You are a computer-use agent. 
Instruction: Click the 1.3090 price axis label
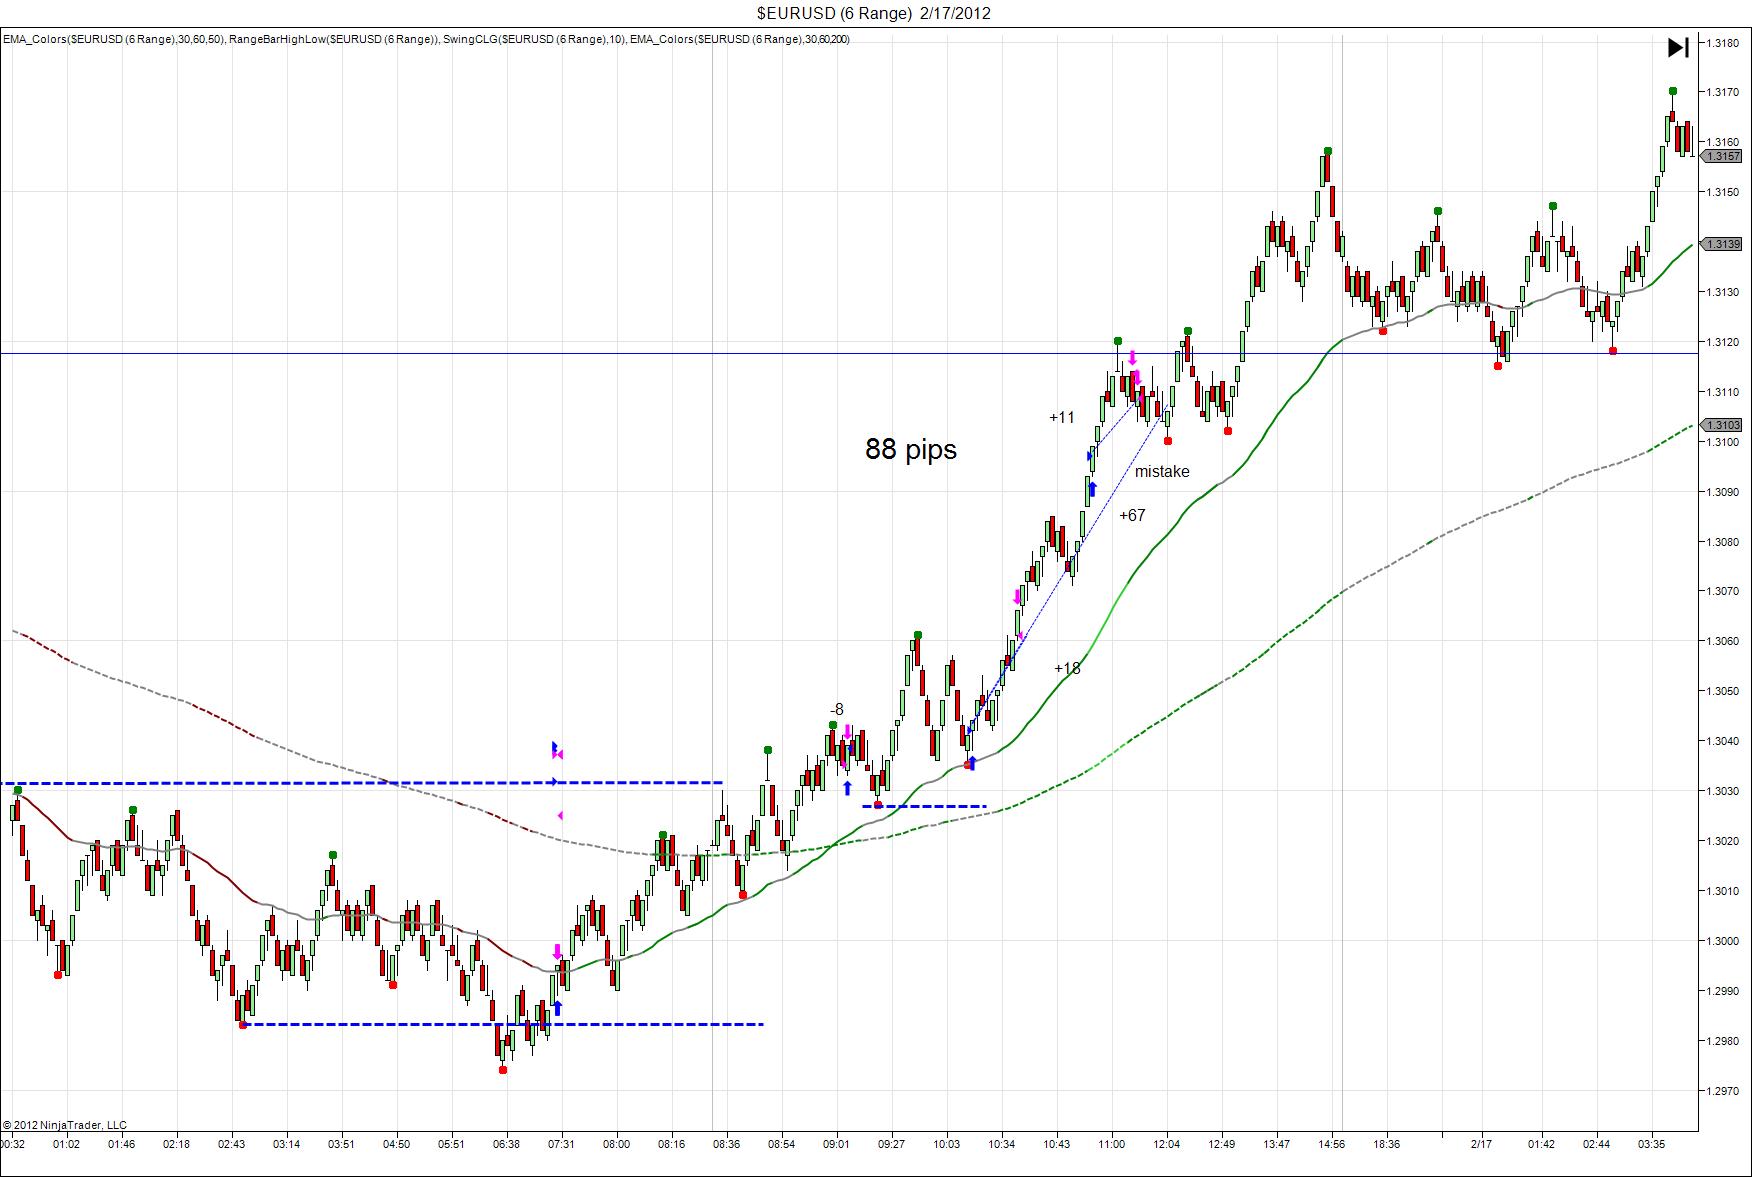(x=1724, y=492)
